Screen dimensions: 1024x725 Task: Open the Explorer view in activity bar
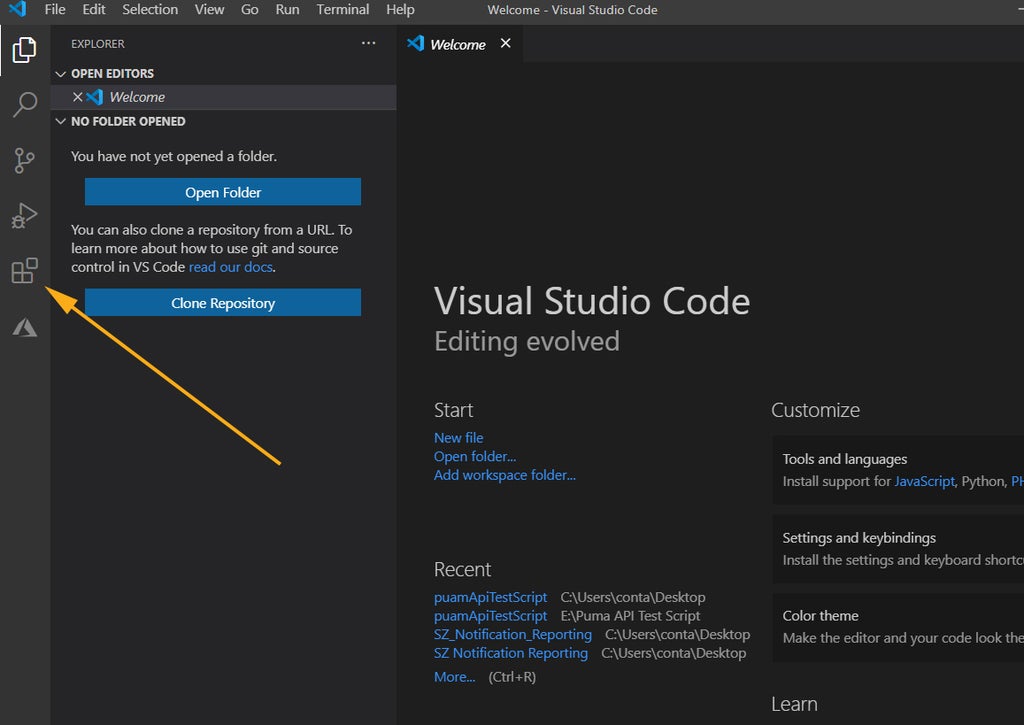[x=24, y=50]
